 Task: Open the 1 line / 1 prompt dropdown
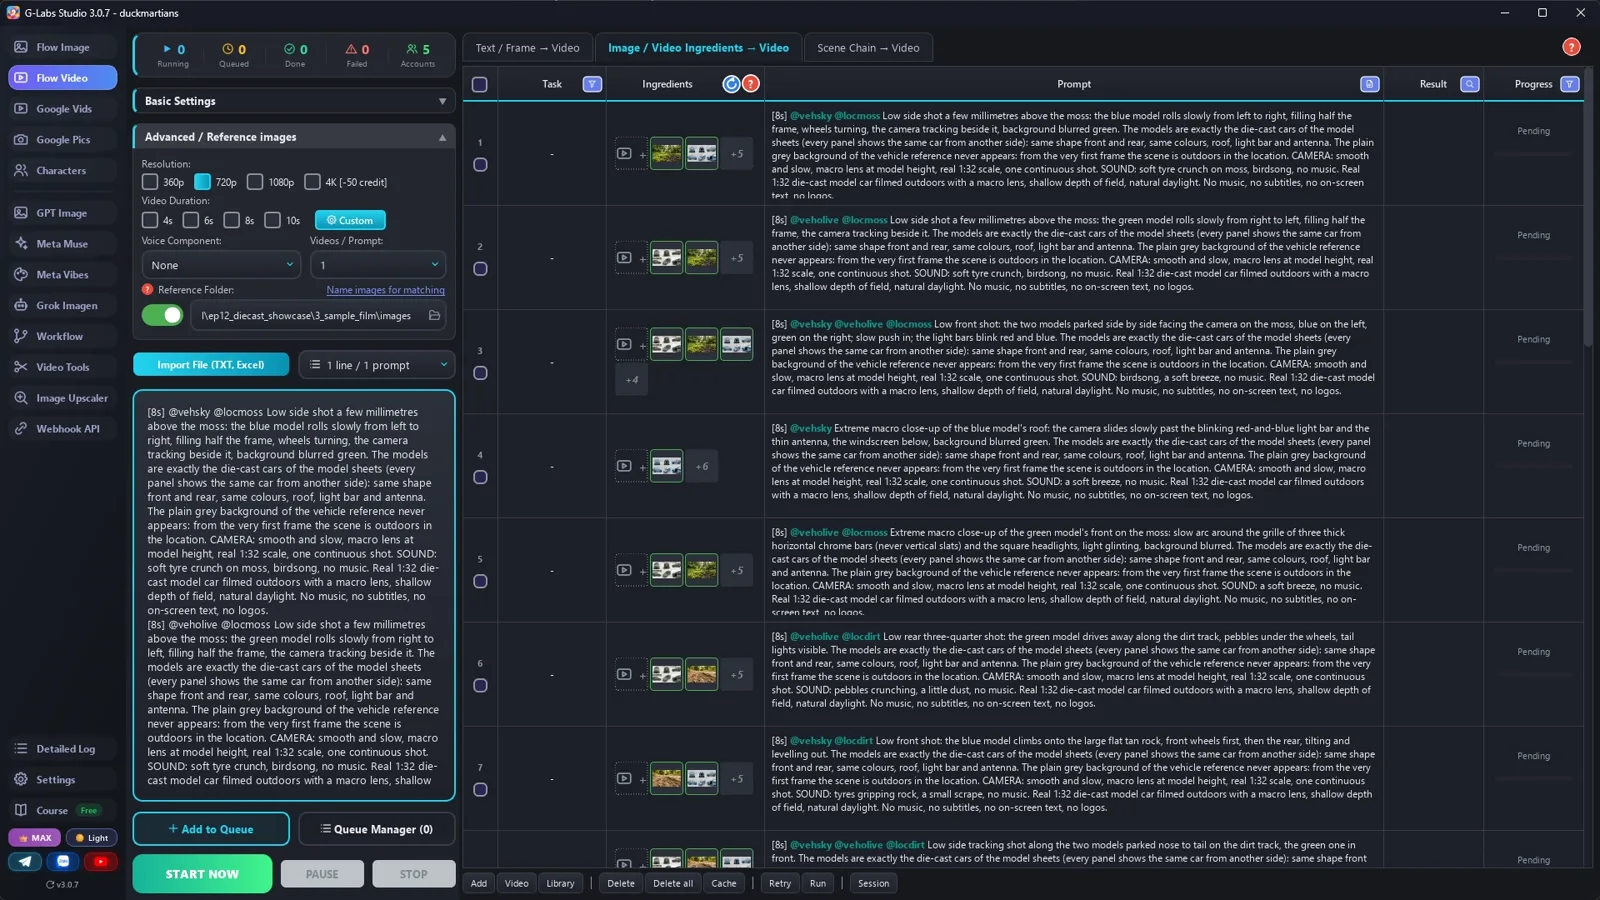tap(377, 365)
